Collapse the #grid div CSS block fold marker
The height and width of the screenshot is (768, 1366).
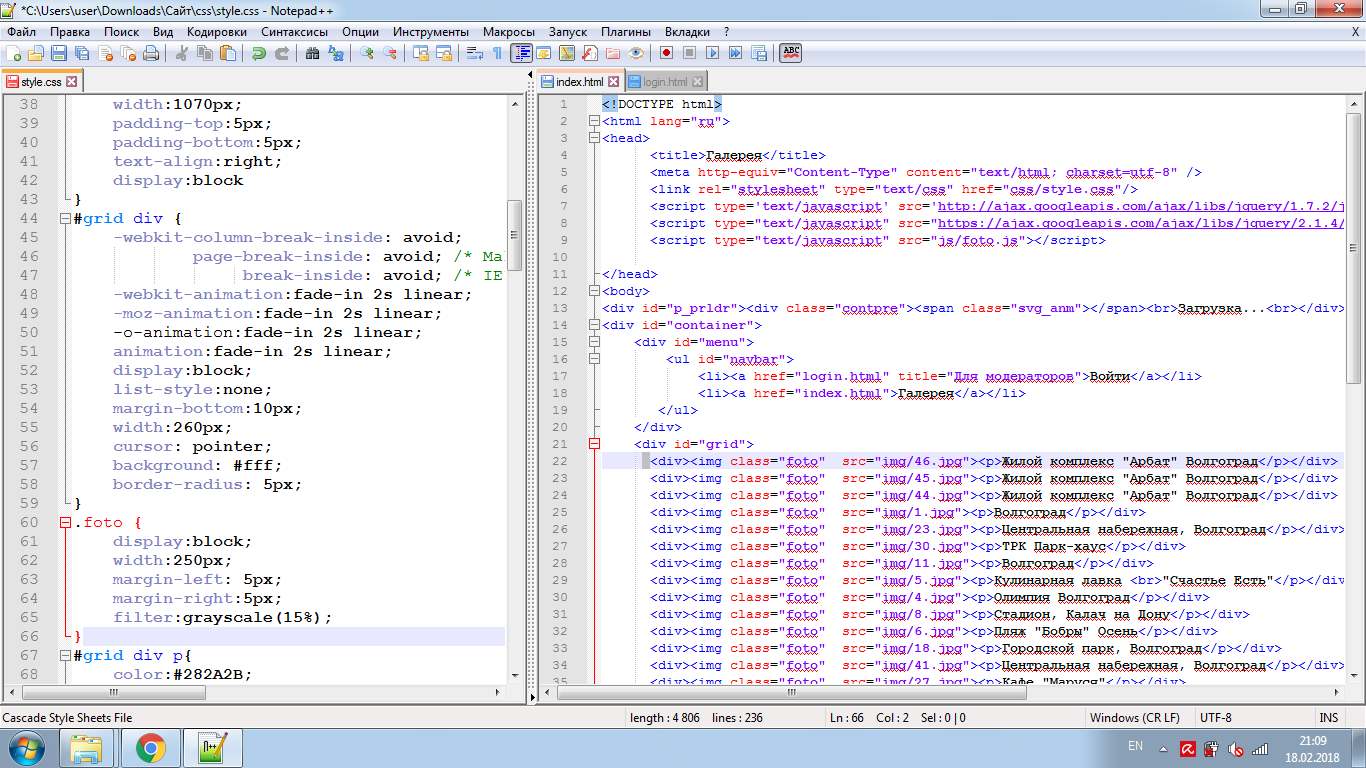[x=65, y=218]
